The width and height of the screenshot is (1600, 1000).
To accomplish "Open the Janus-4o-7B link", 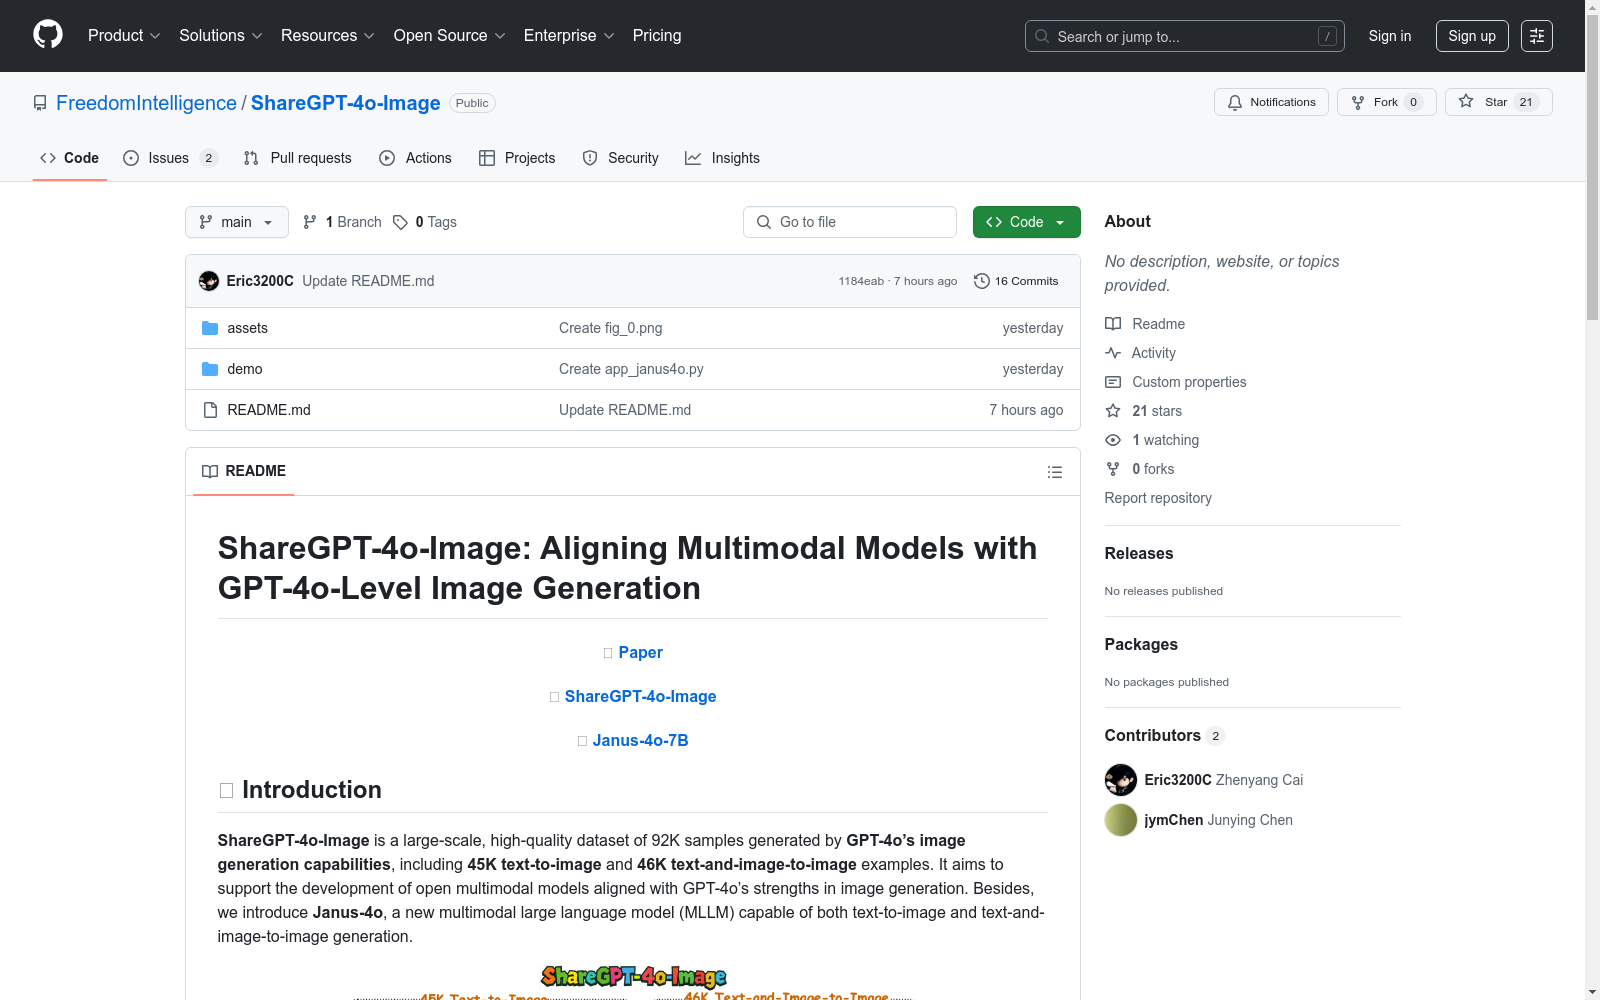I will [640, 740].
